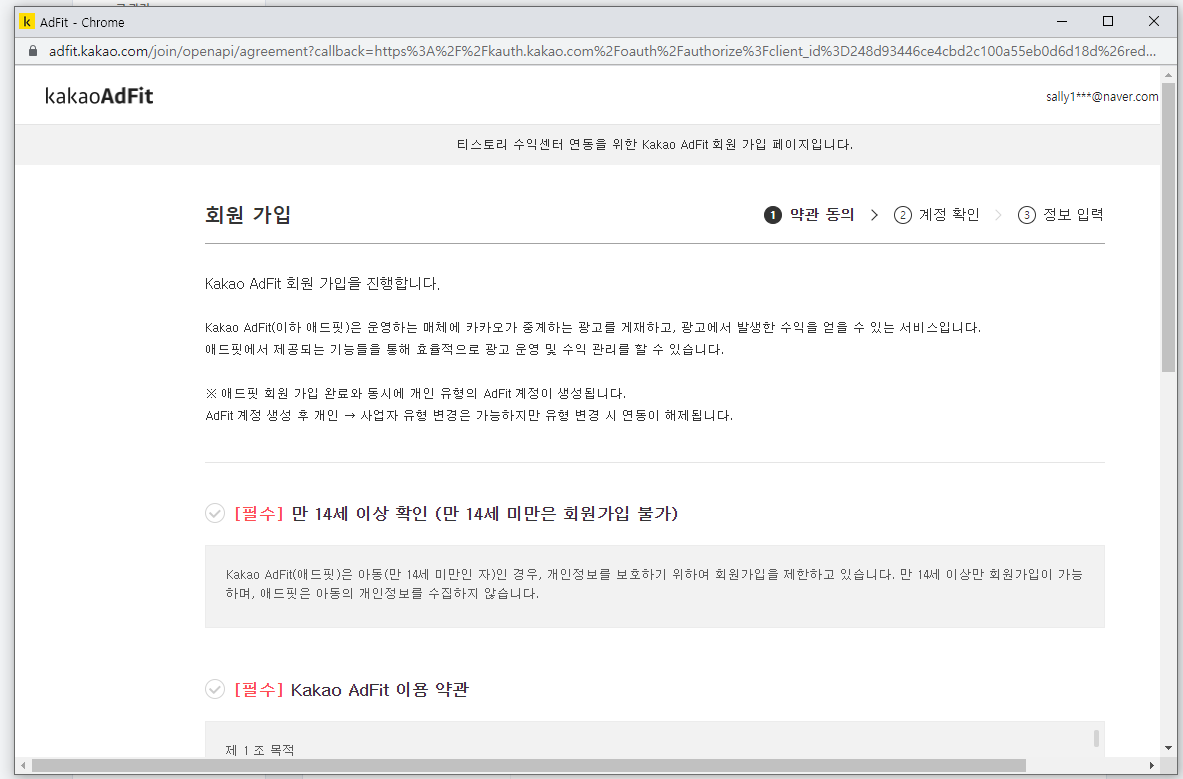
Task: Click the horizontal scrollbar thumb
Action: (x=528, y=765)
